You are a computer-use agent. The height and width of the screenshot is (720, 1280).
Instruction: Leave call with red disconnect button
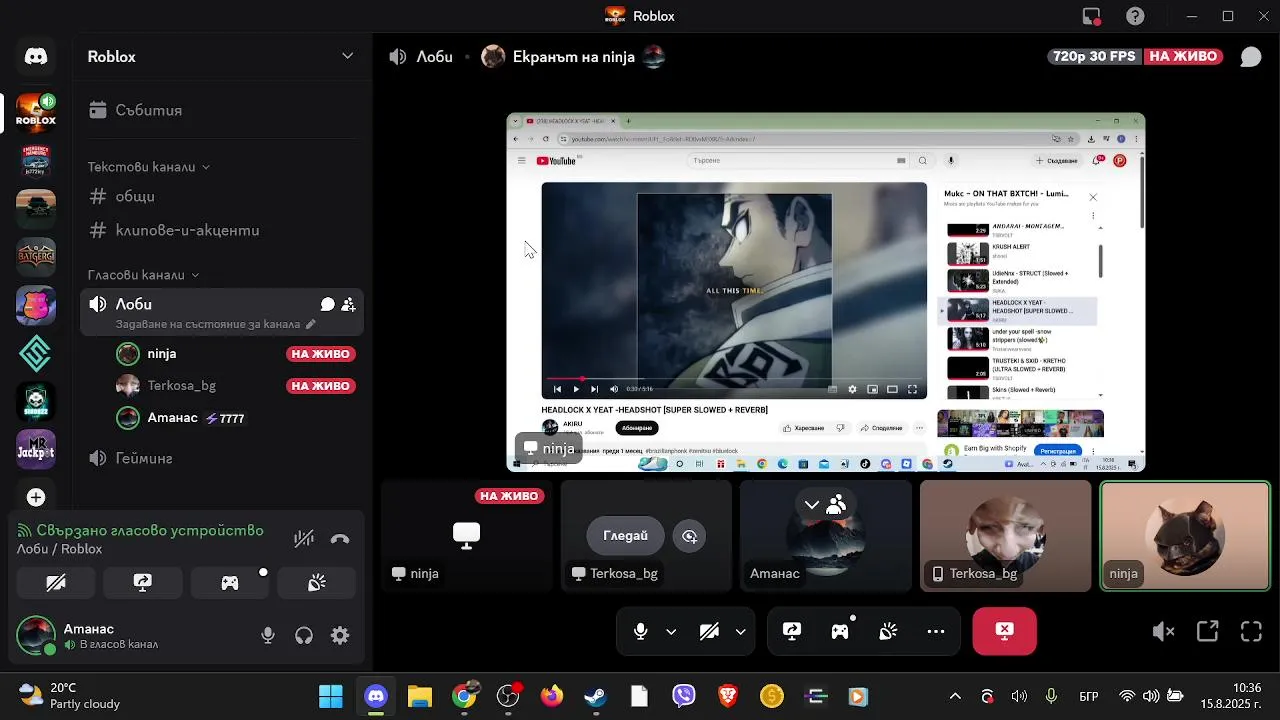point(1005,631)
